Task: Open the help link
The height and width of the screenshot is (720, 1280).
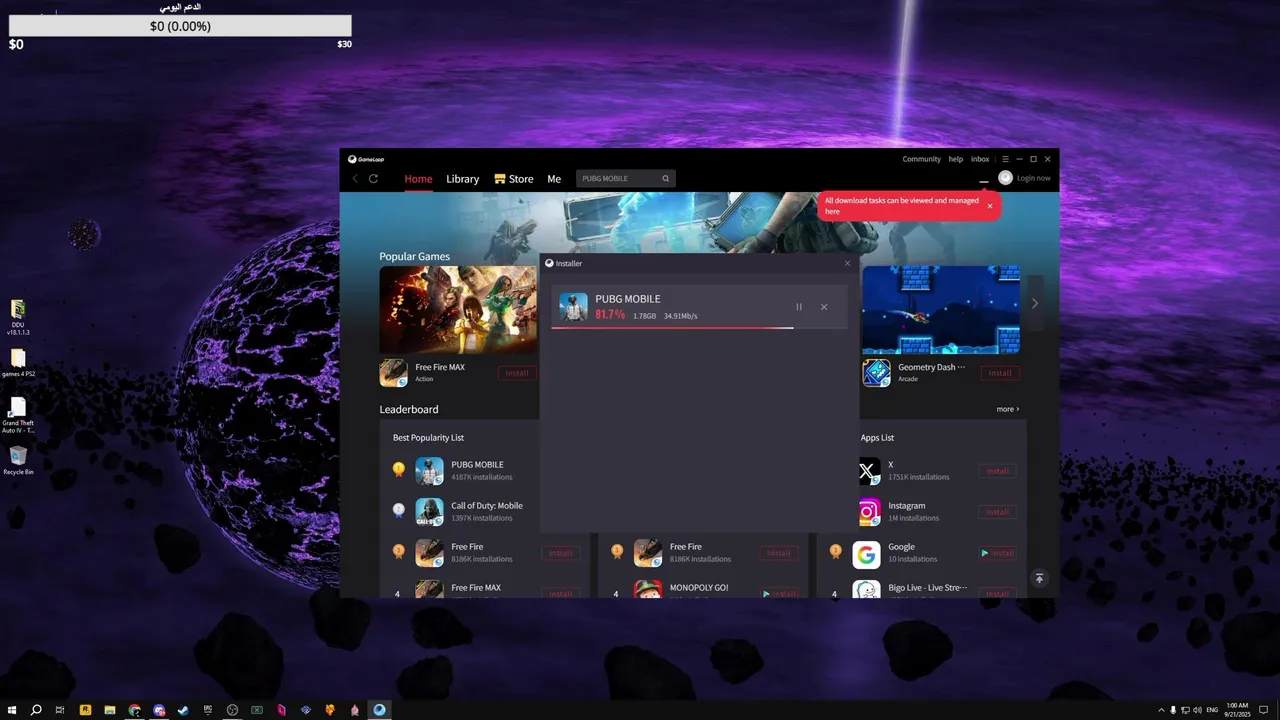Action: 956,159
